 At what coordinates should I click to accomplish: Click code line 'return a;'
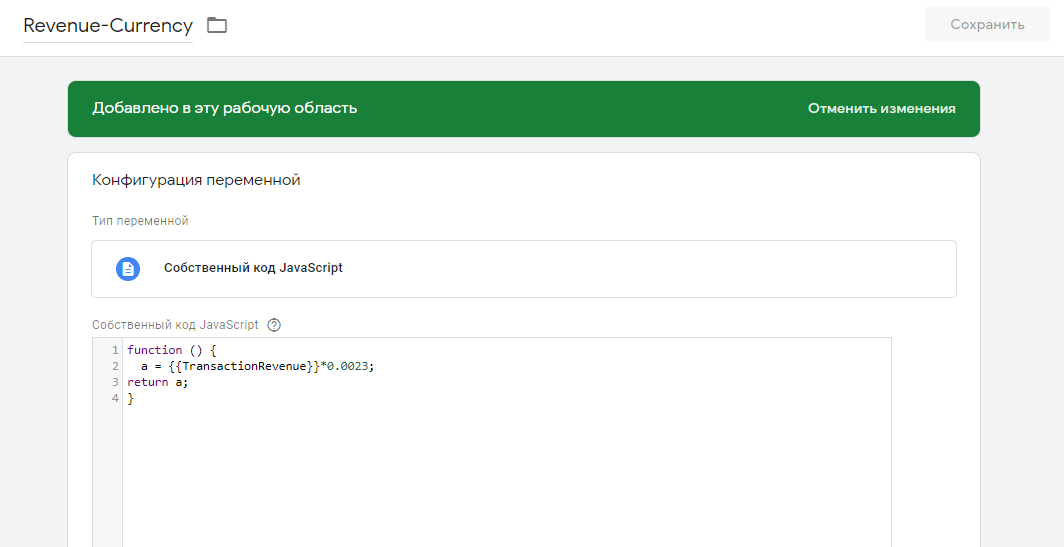pos(157,383)
